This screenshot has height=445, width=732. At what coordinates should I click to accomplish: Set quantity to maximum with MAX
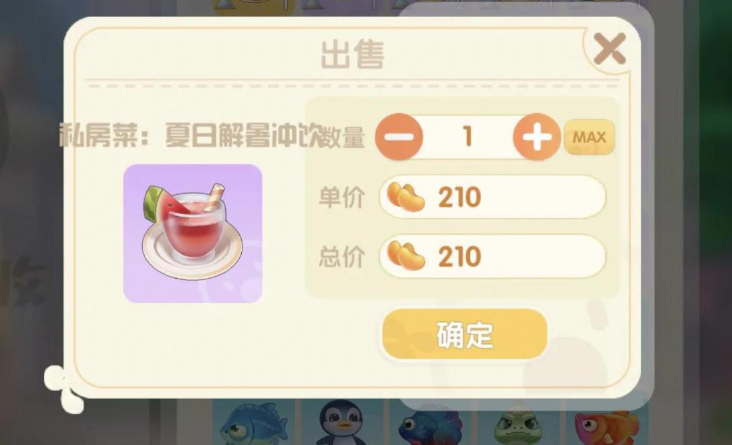pyautogui.click(x=589, y=137)
